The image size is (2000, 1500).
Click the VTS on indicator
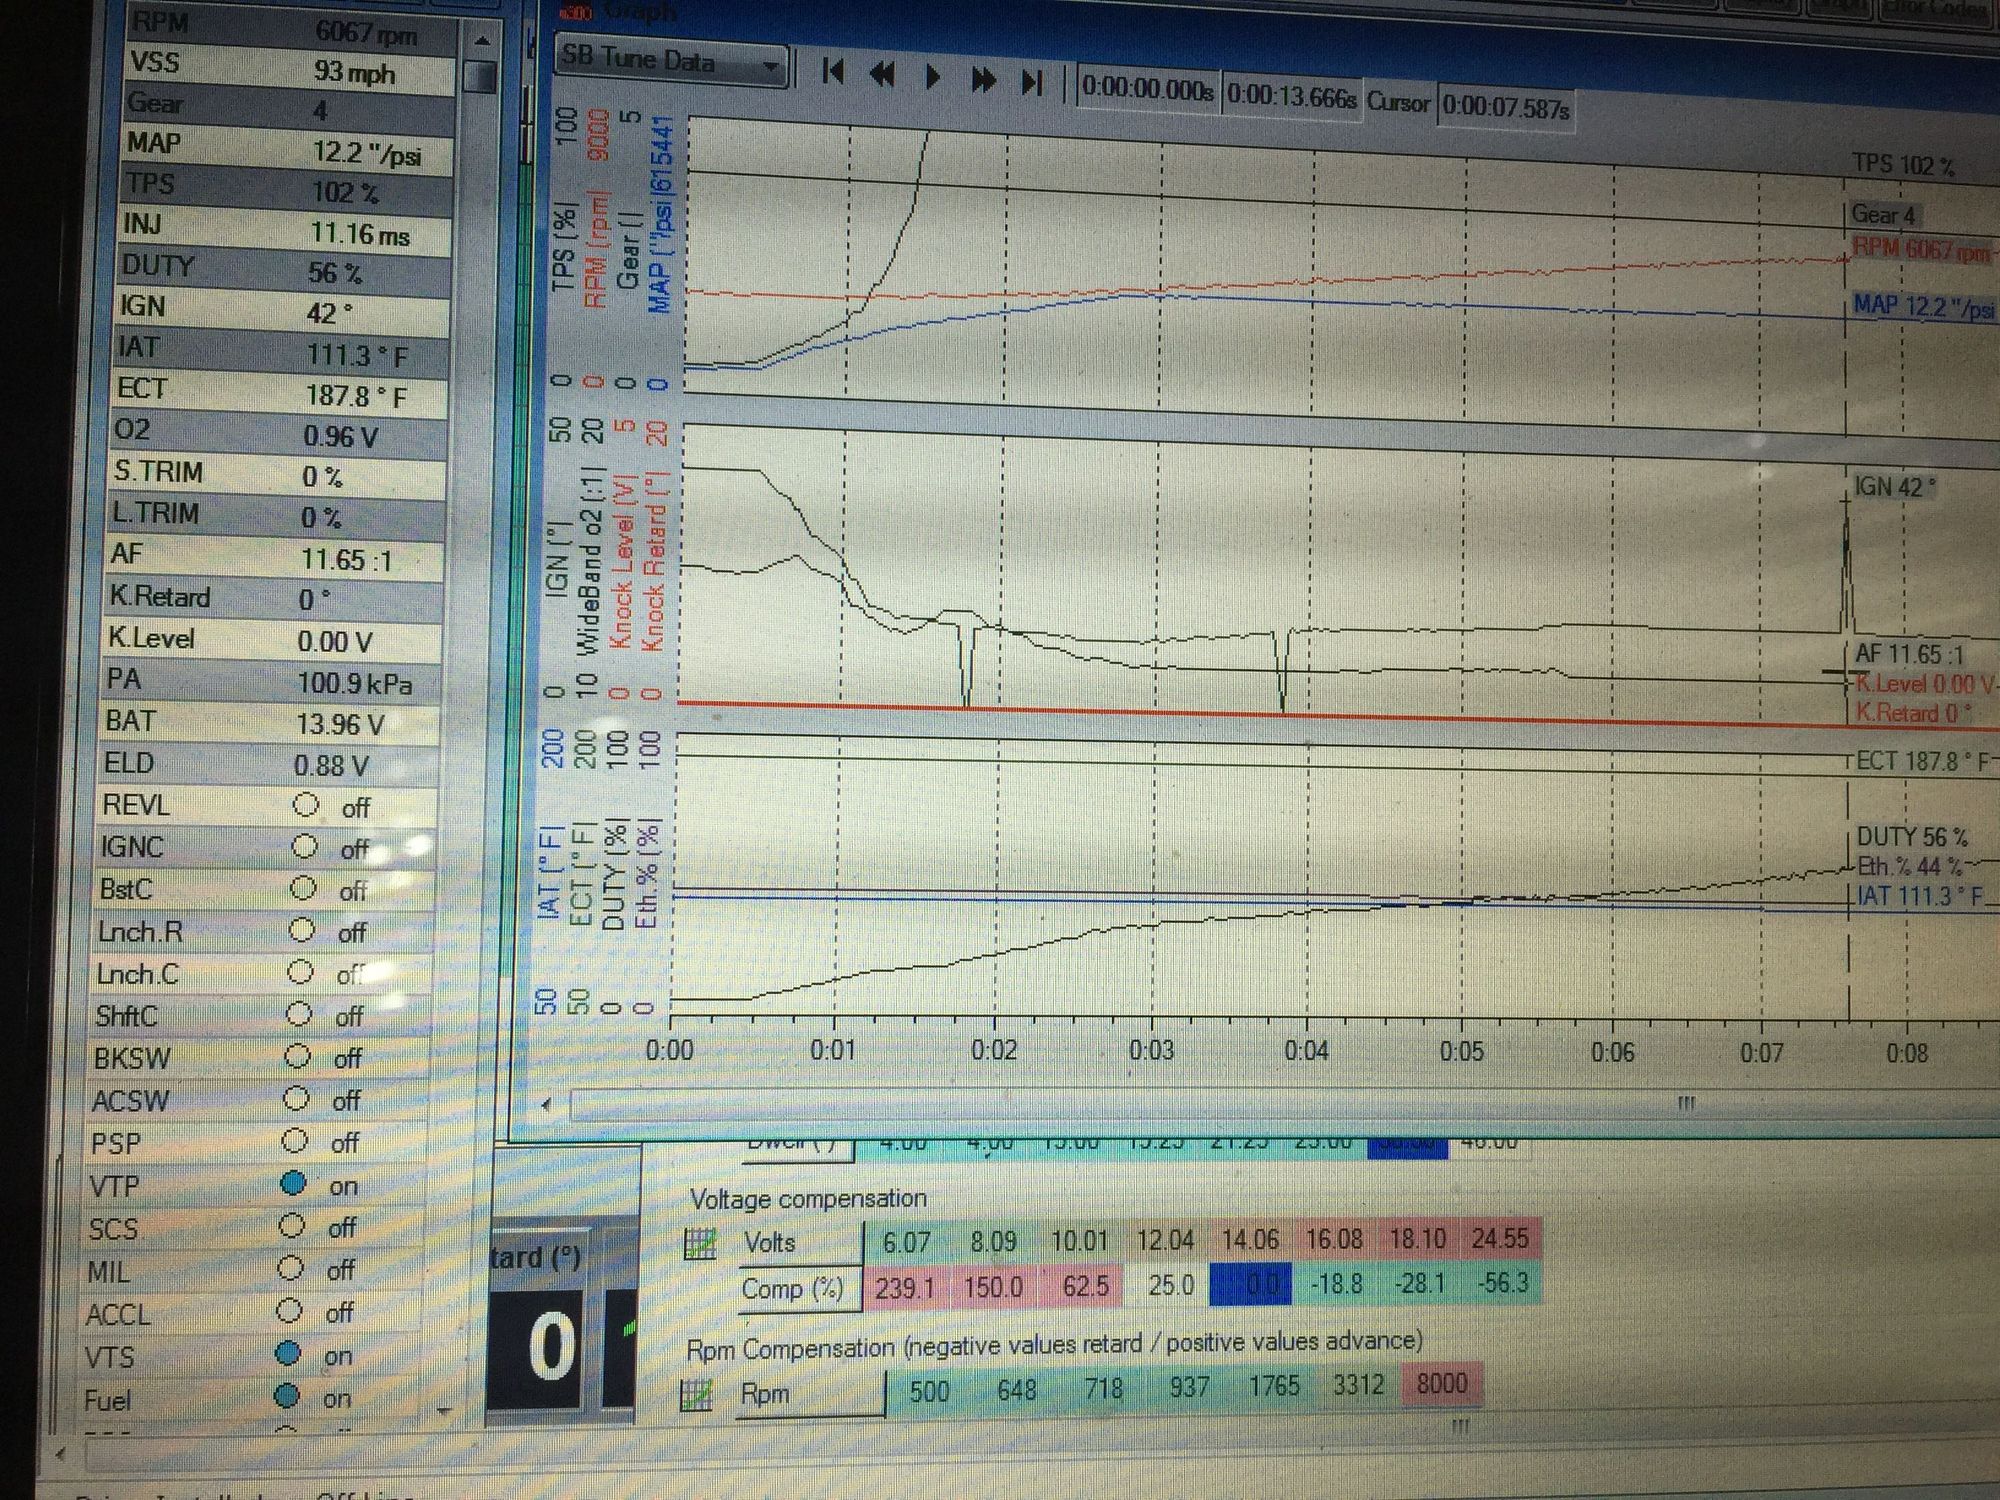288,1354
